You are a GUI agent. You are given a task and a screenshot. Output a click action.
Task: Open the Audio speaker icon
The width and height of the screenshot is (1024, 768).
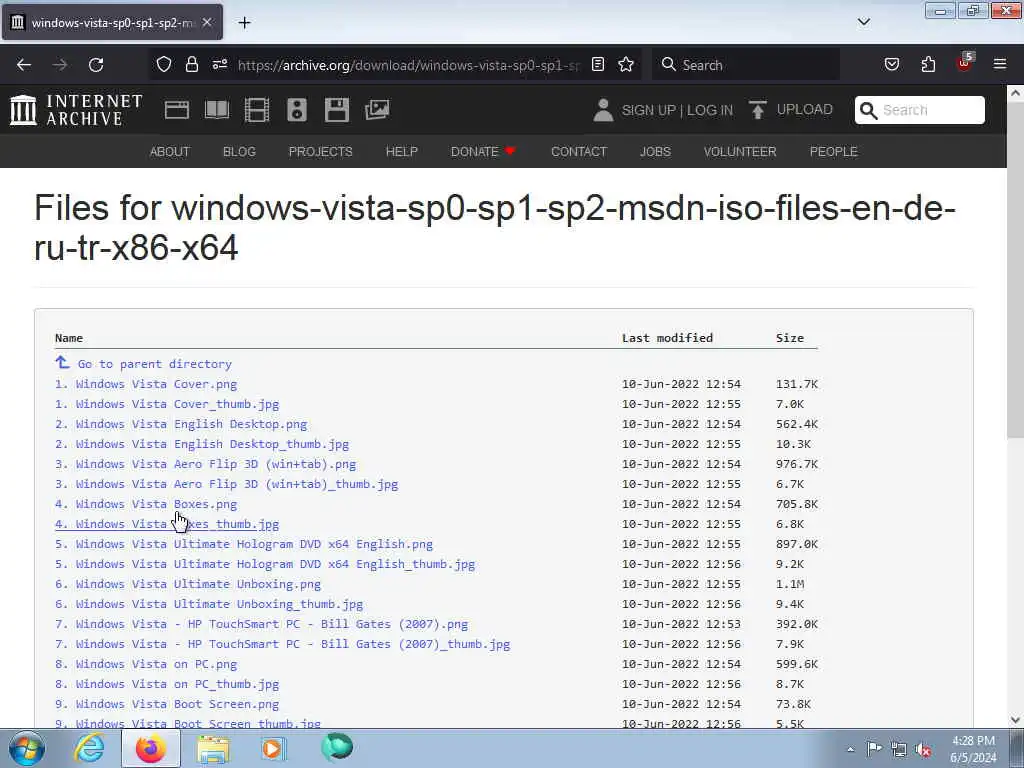(x=296, y=110)
